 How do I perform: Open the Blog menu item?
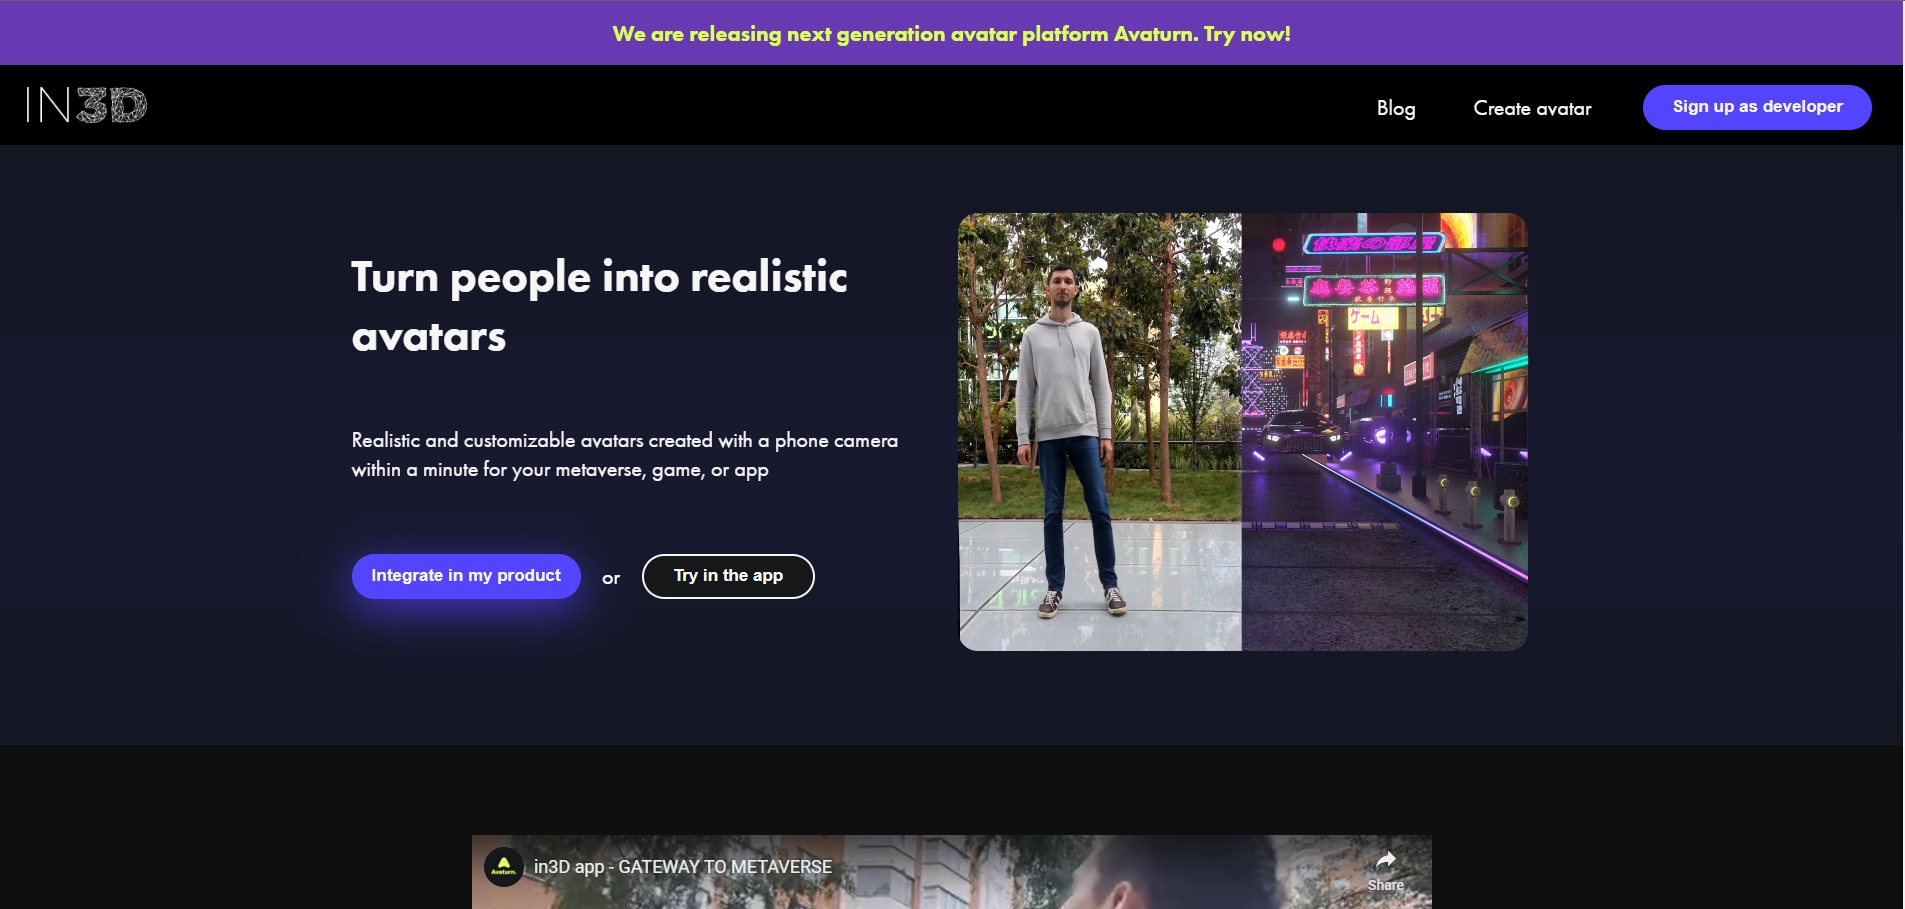pyautogui.click(x=1396, y=108)
